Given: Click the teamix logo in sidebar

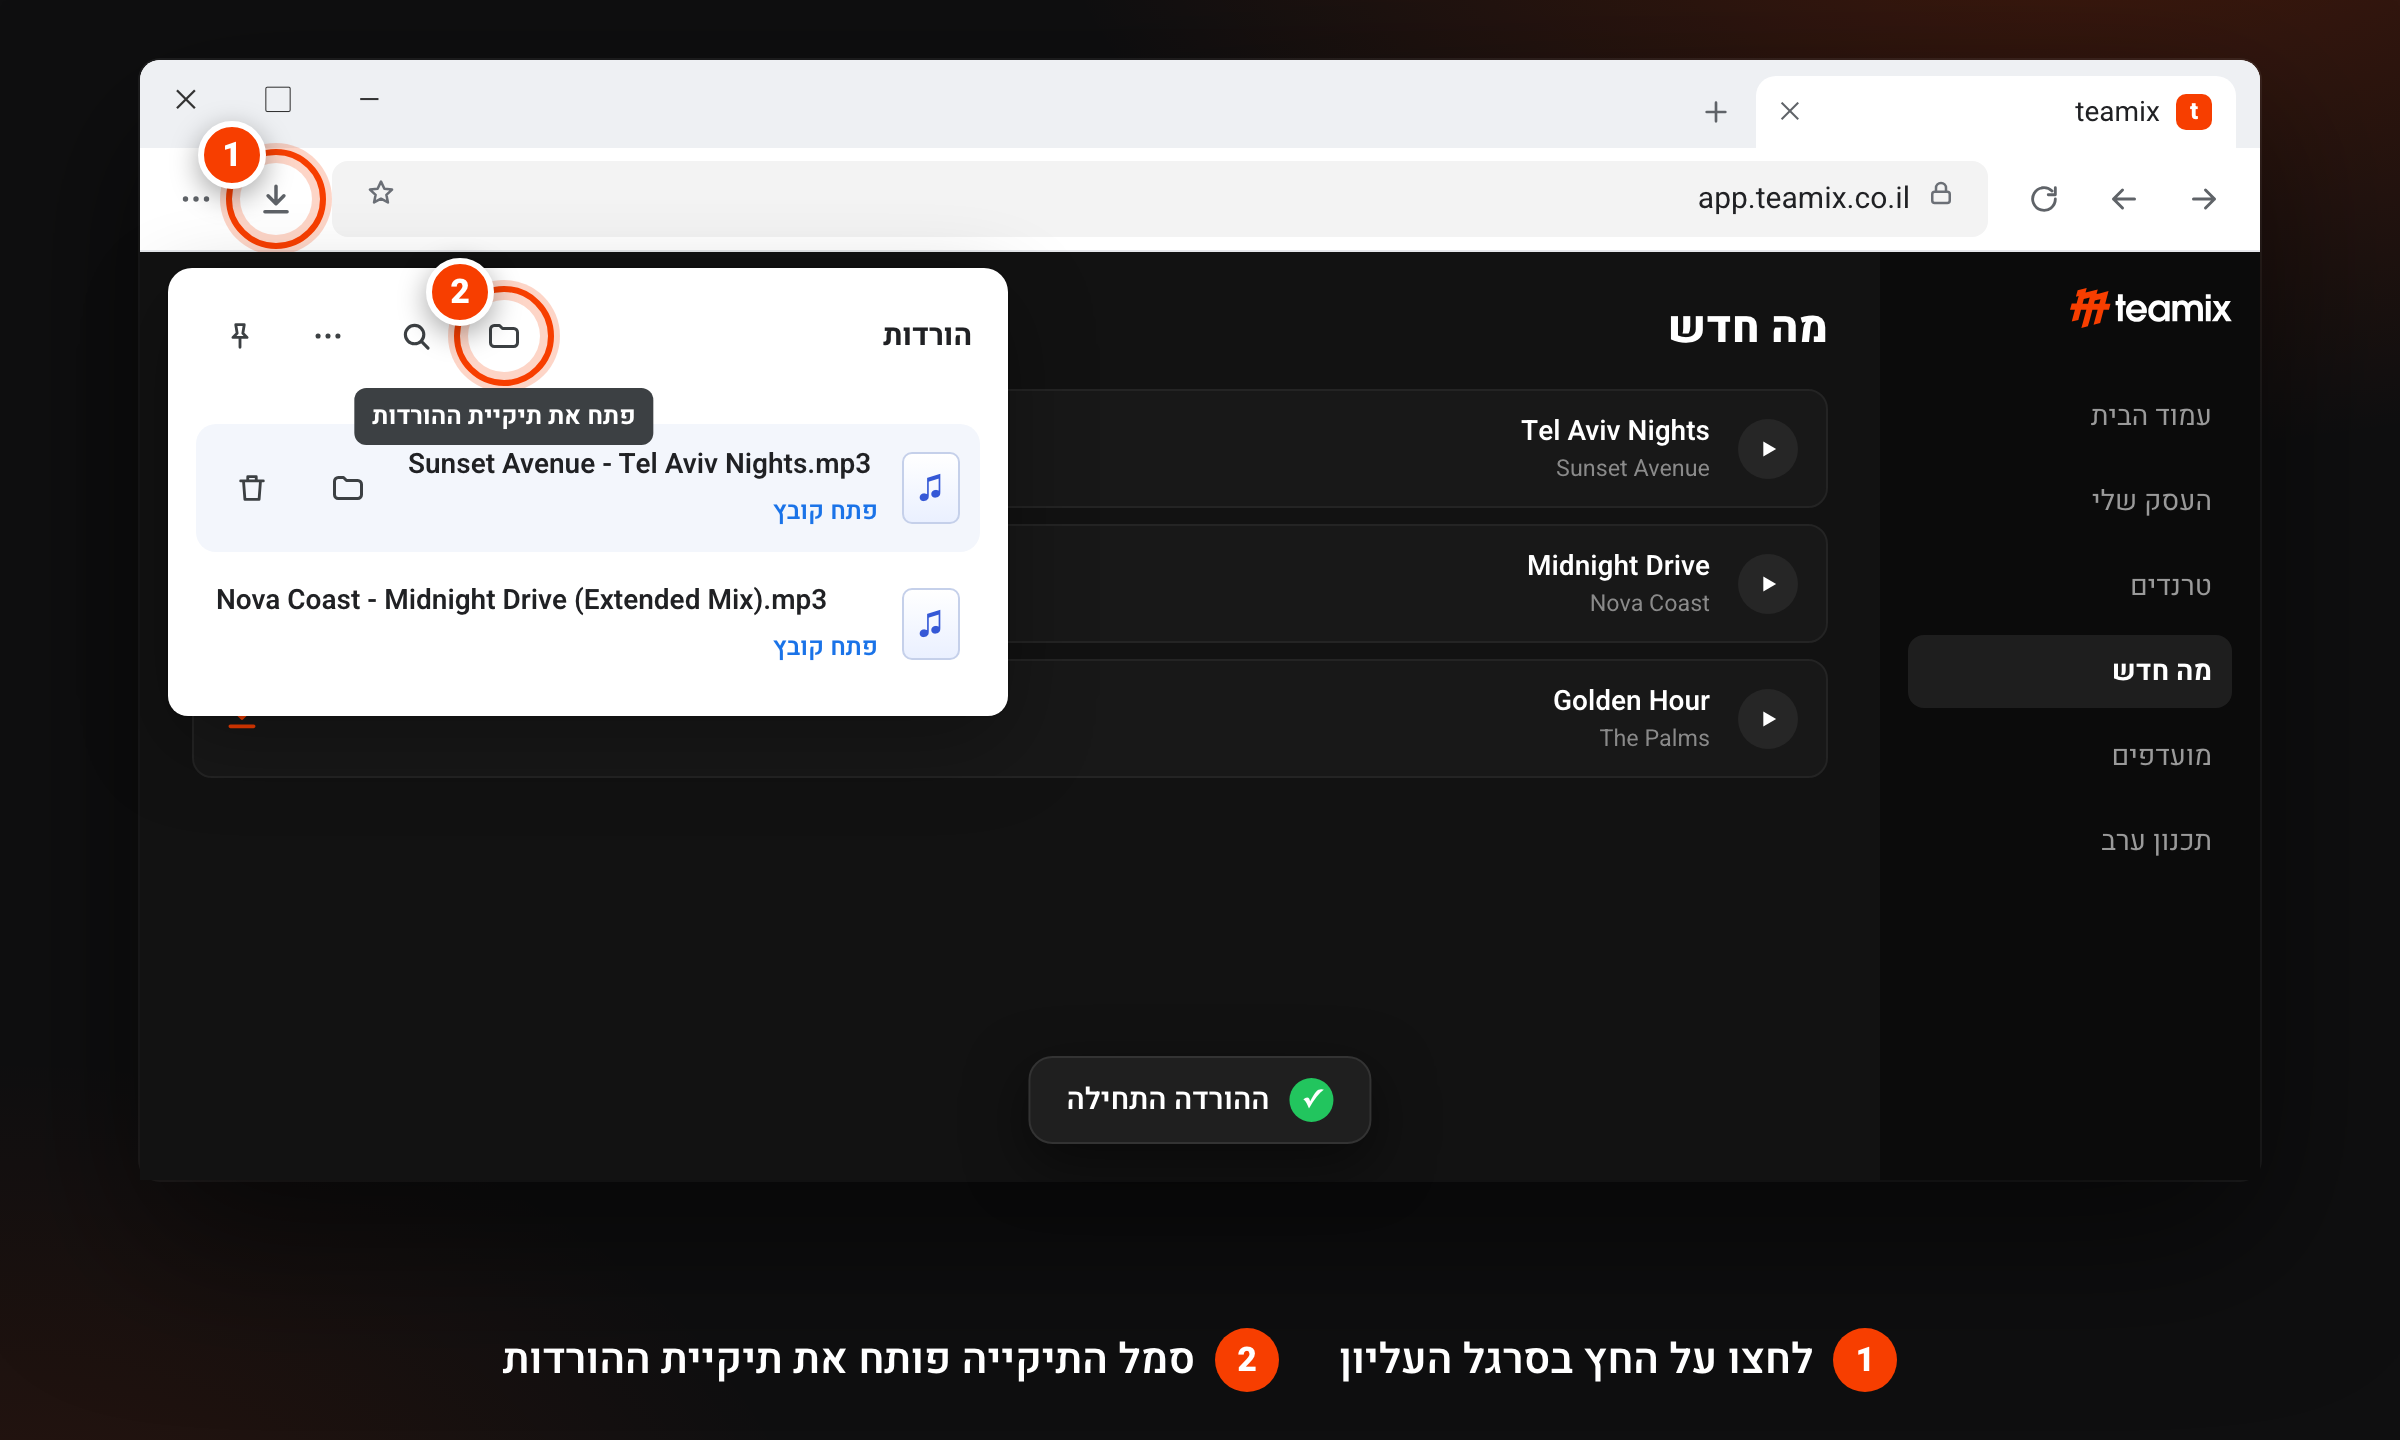Looking at the screenshot, I should tap(2150, 308).
